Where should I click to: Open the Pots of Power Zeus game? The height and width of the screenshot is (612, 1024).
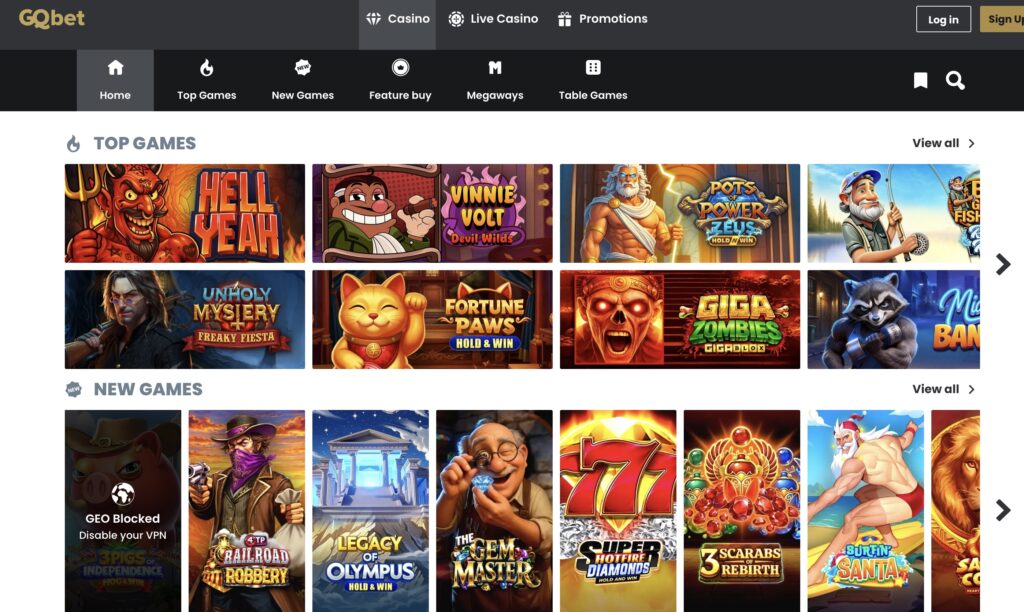coord(680,214)
